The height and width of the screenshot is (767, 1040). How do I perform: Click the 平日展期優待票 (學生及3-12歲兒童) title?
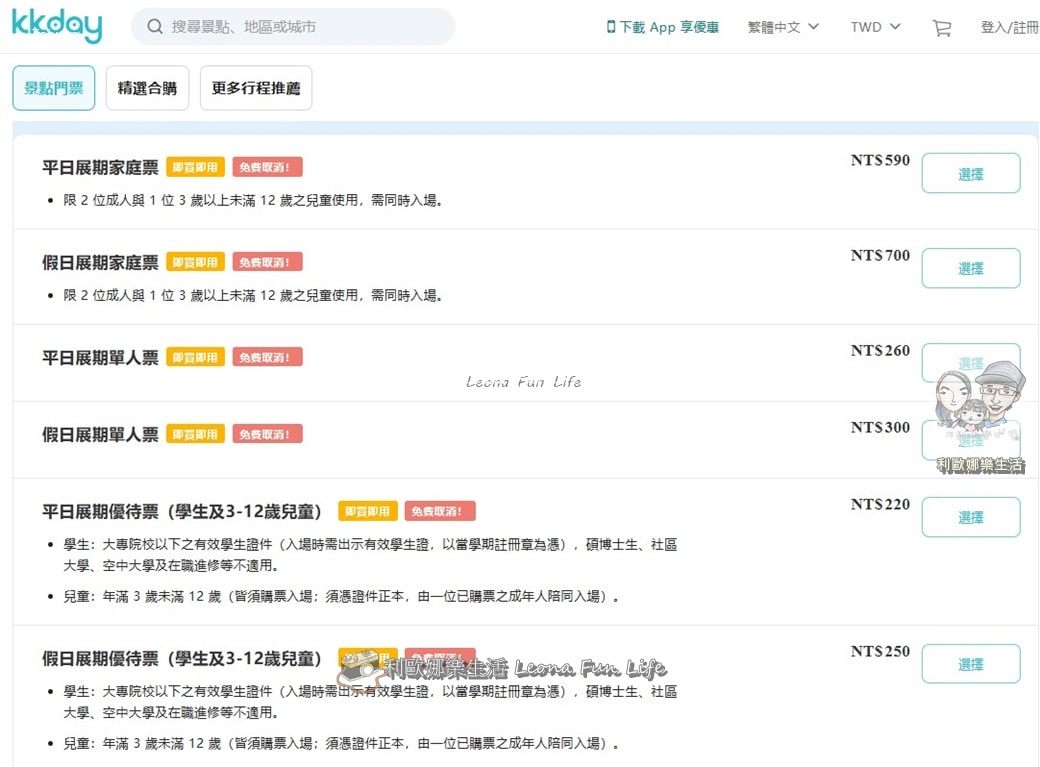pos(182,512)
